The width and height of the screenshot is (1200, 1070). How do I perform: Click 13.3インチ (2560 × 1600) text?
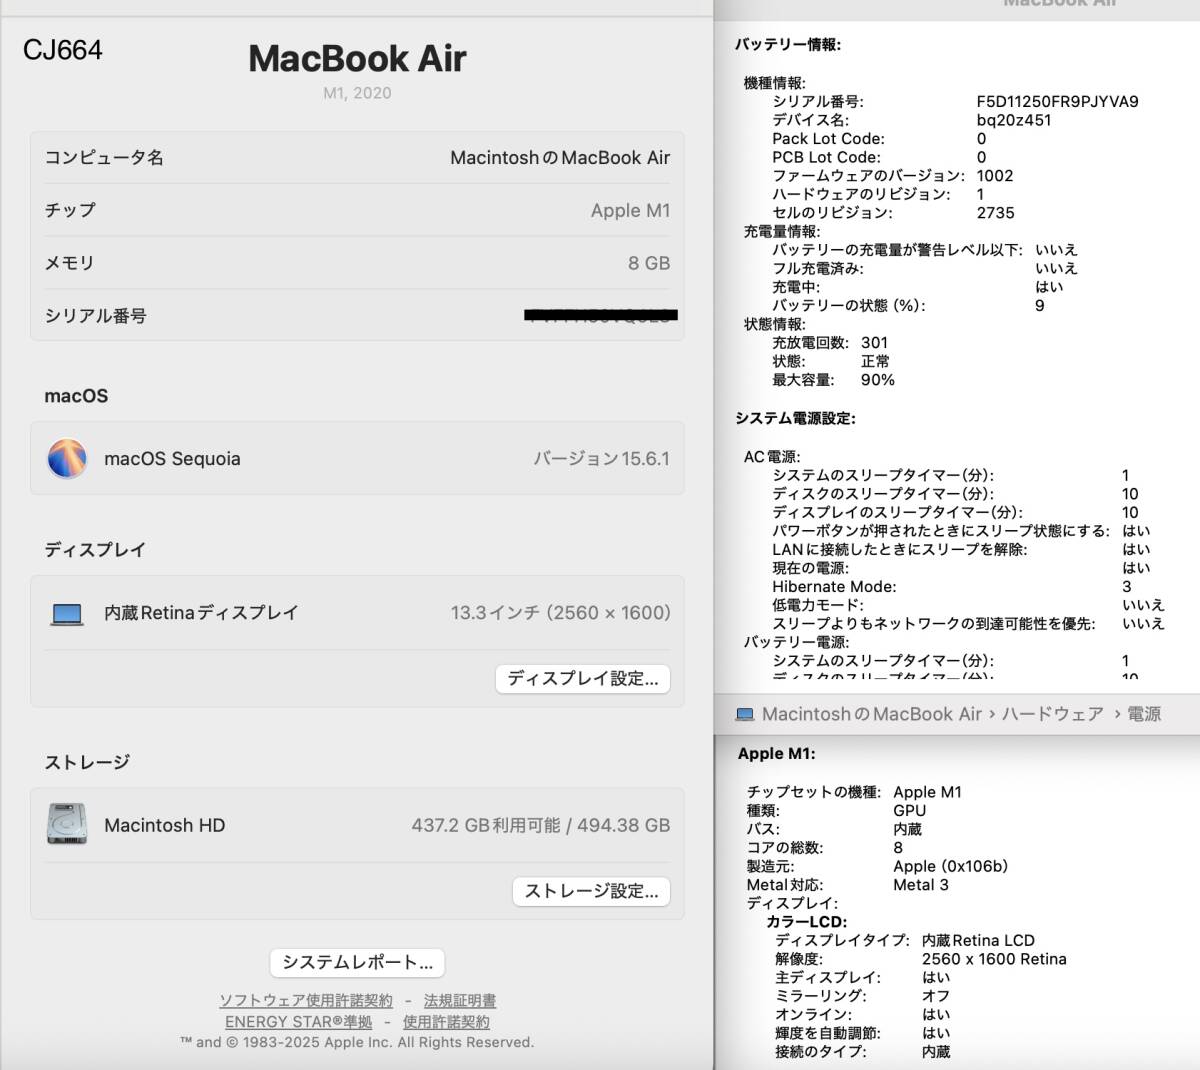(x=560, y=612)
